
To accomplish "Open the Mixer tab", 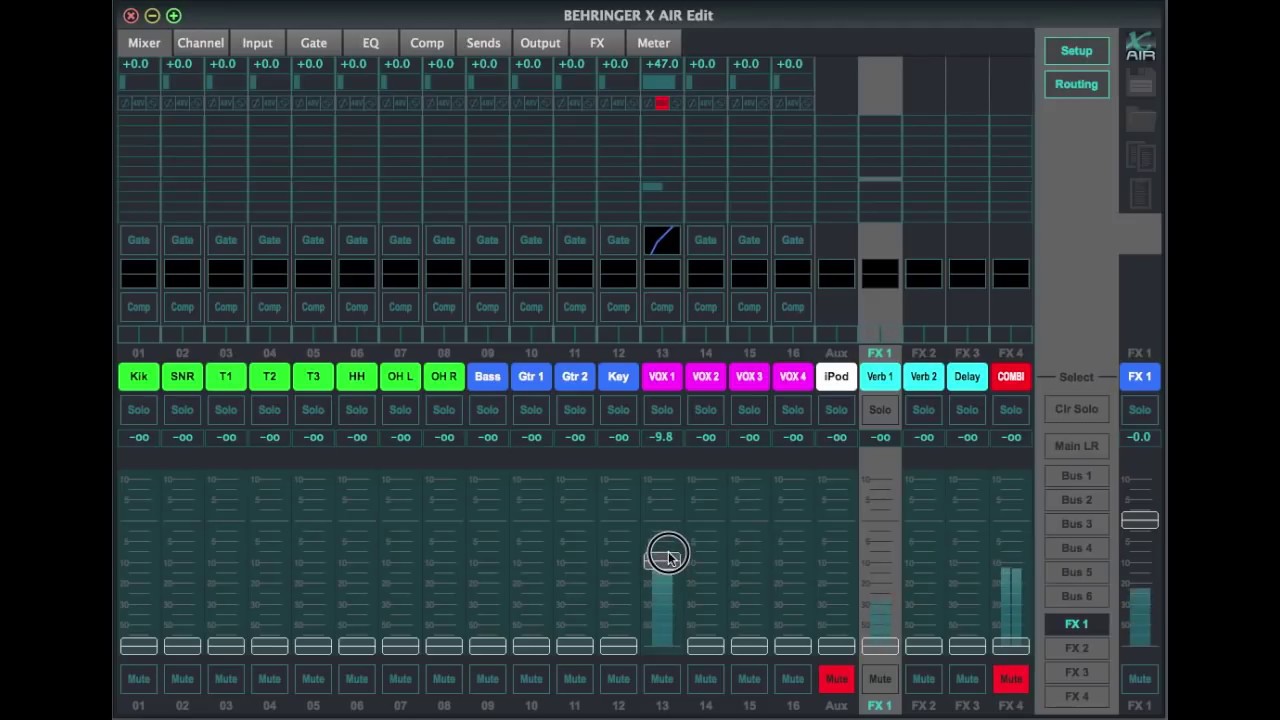I will [x=144, y=43].
